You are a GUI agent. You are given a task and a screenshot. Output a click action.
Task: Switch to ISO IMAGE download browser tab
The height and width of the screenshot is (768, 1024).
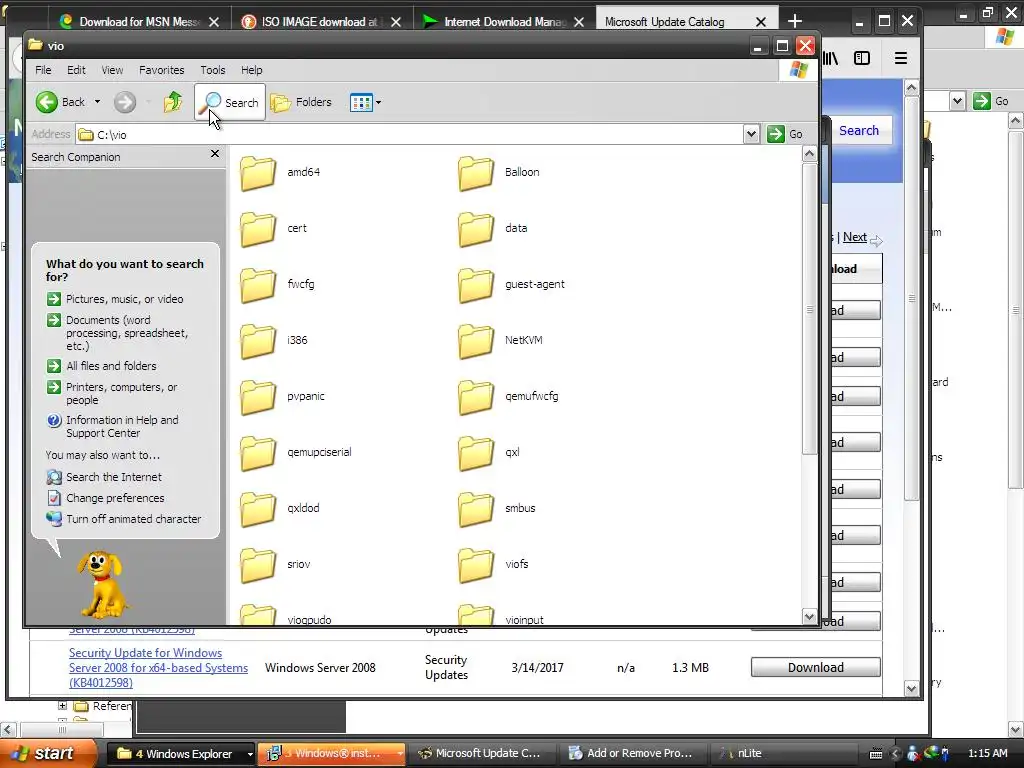(321, 22)
